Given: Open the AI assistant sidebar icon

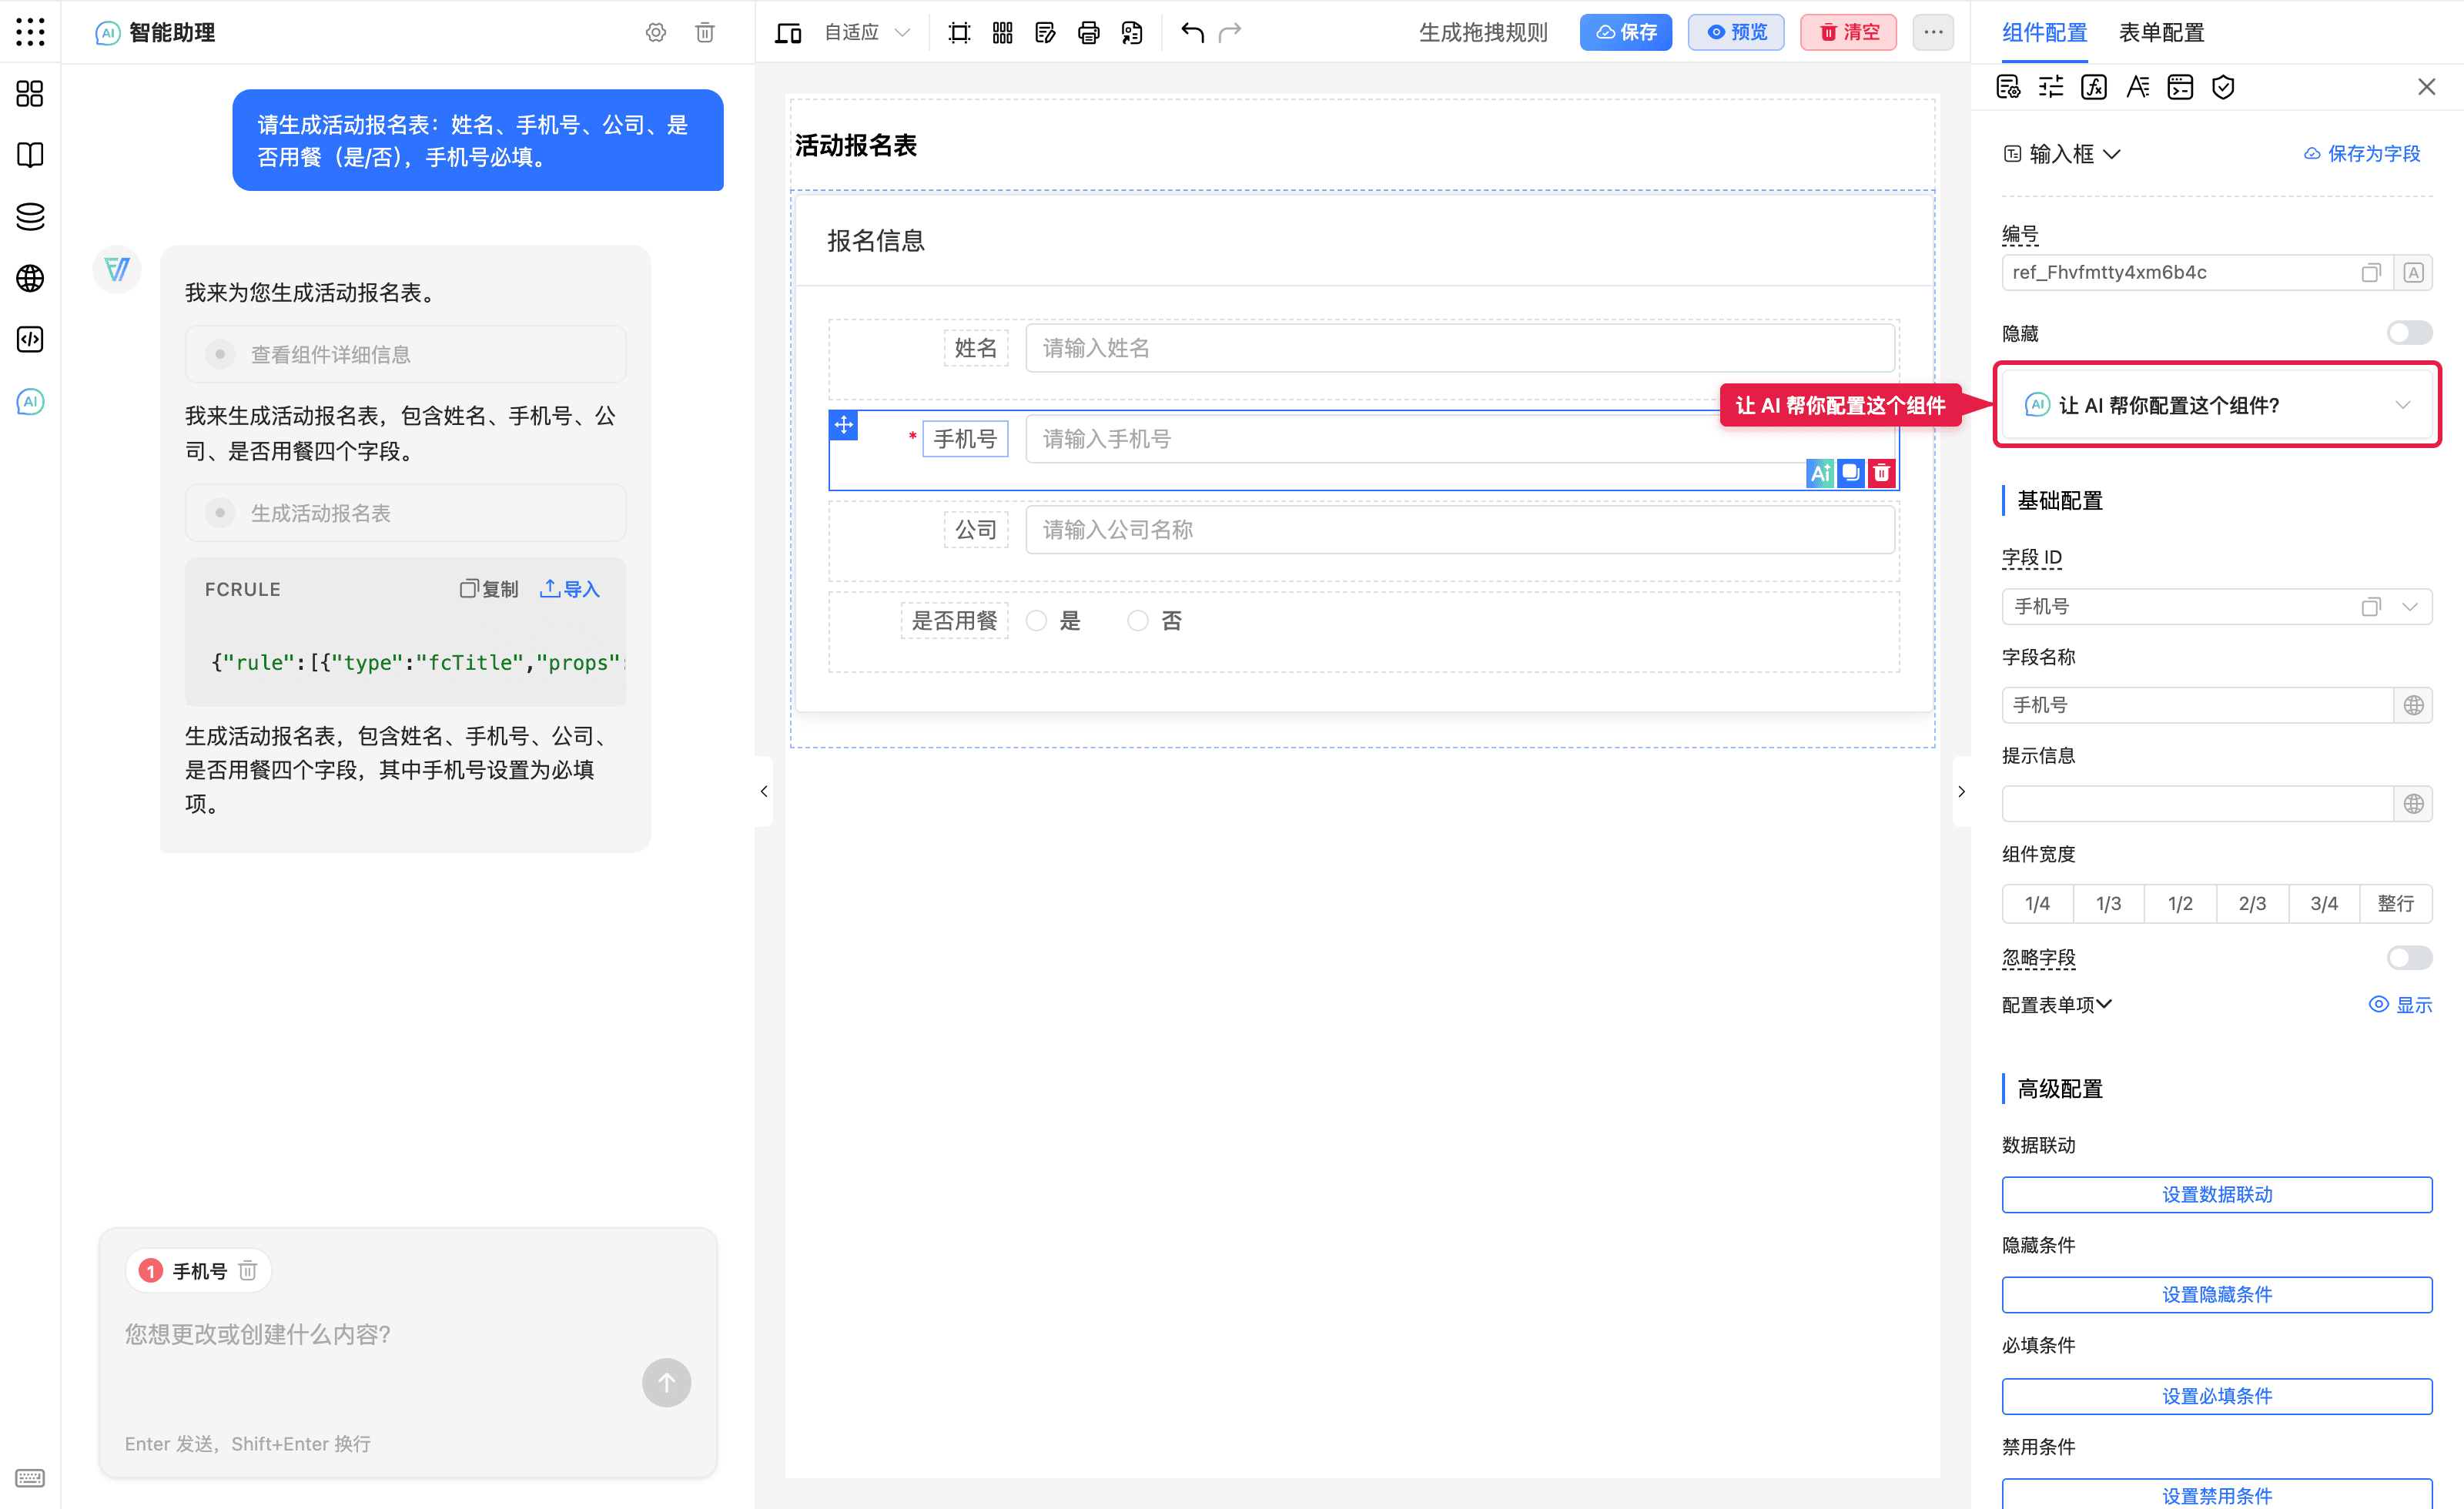Looking at the screenshot, I should (30, 402).
